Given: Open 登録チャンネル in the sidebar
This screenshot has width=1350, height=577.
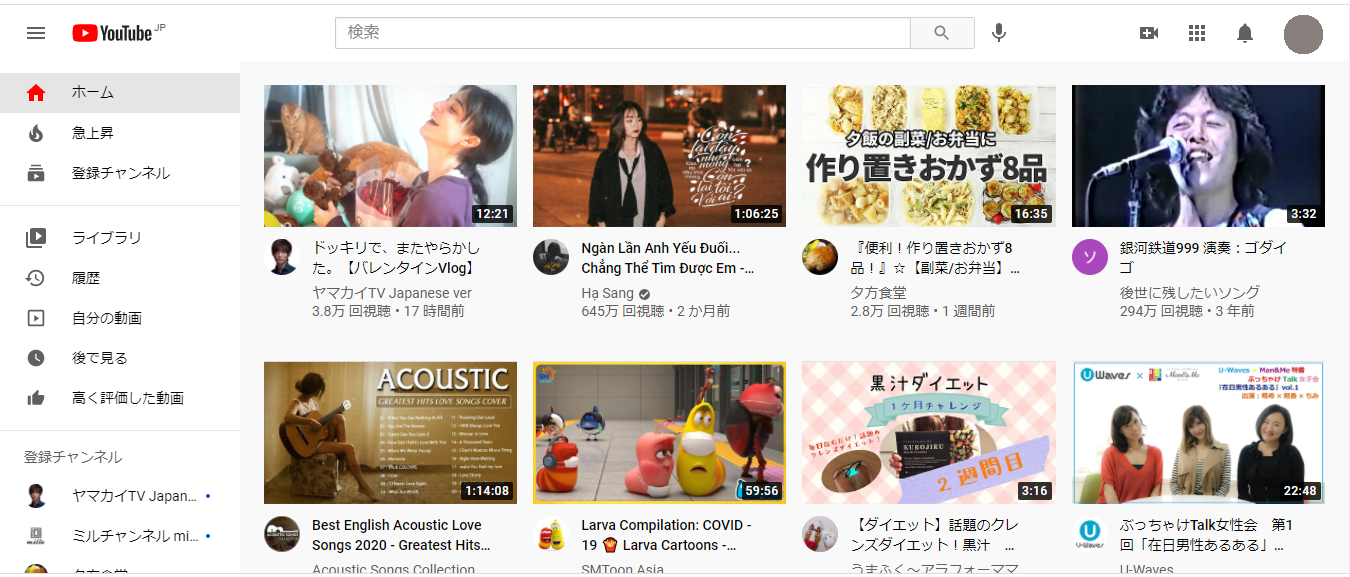Looking at the screenshot, I should pyautogui.click(x=120, y=173).
